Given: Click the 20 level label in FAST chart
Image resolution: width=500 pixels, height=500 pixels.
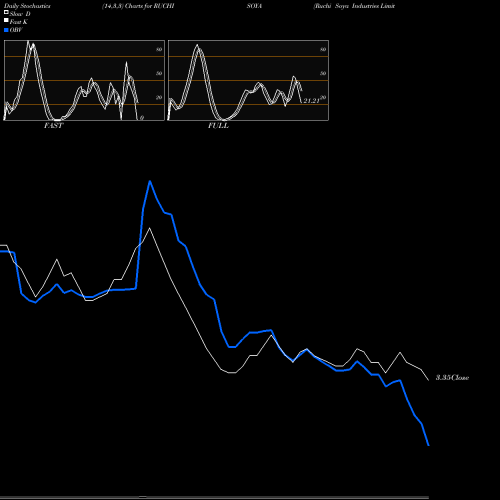Looking at the screenshot, I should (x=159, y=97).
